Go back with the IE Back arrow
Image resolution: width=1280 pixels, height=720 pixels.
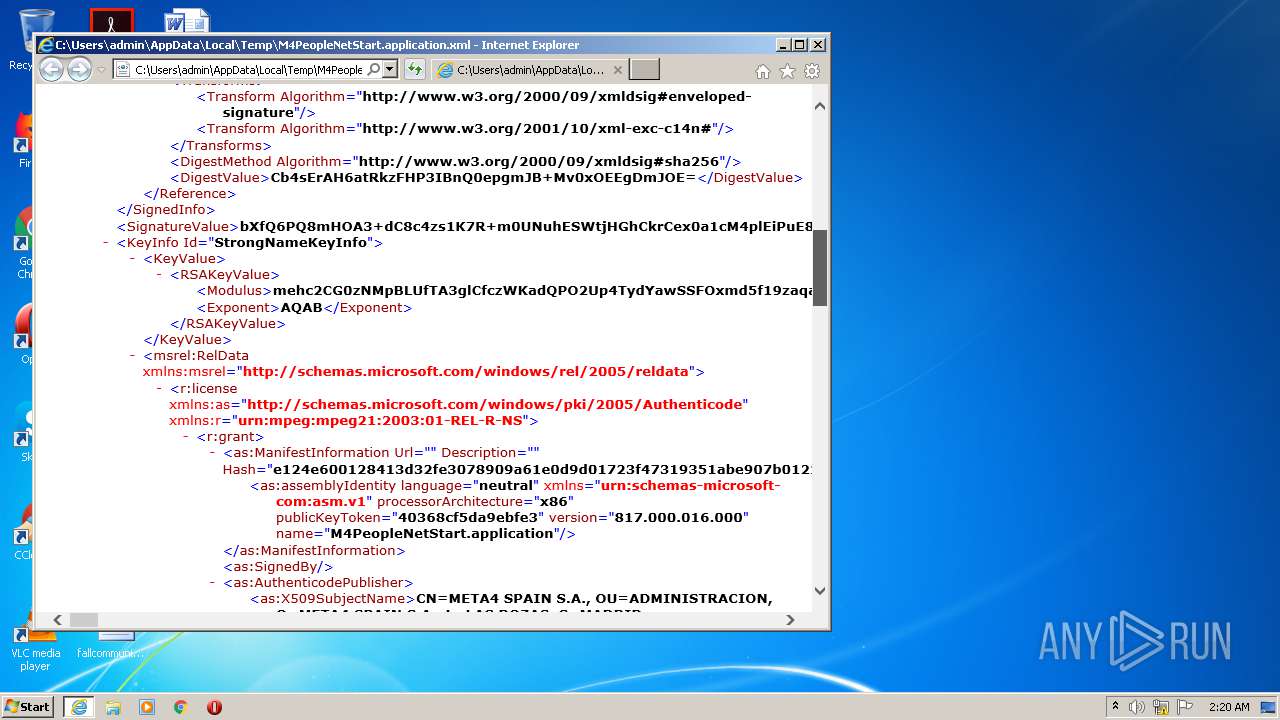51,70
